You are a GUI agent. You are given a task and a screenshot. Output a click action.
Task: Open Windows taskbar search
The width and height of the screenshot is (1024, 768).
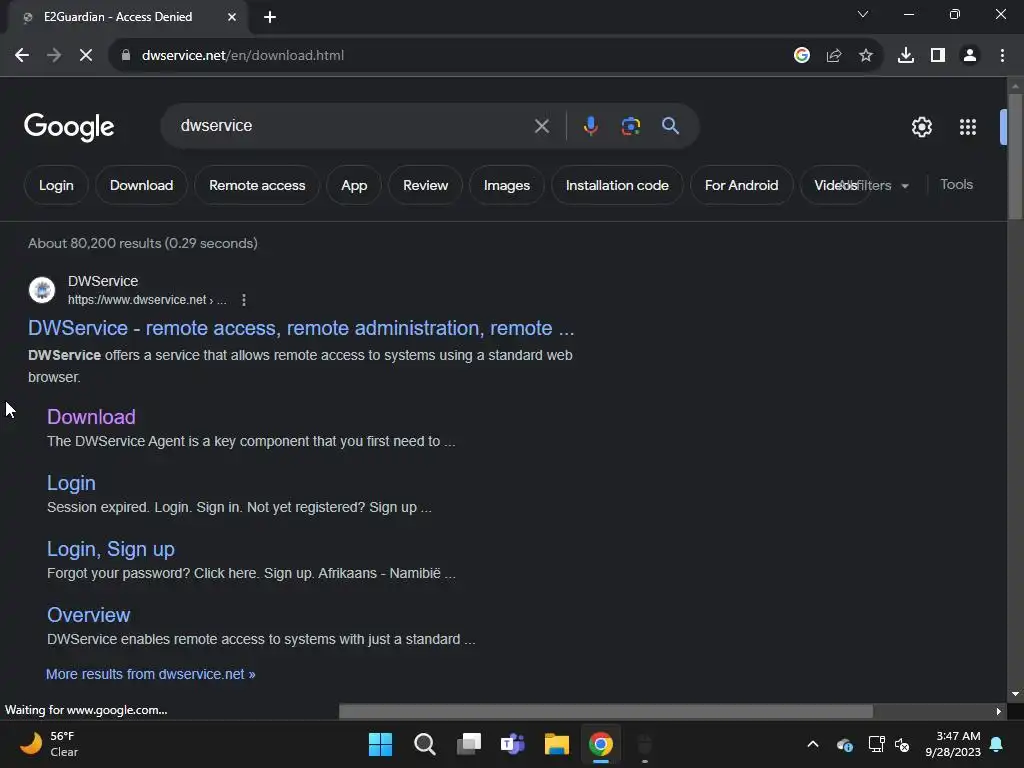tap(424, 744)
